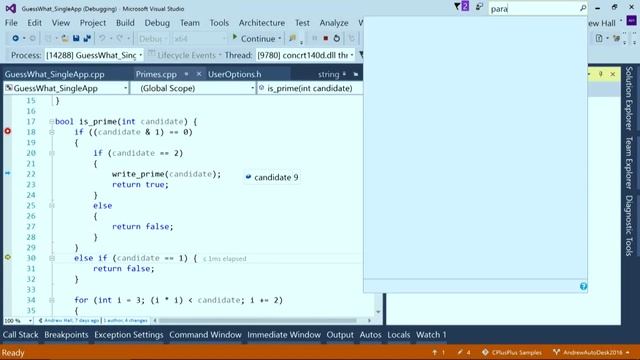This screenshot has height=360, width=640.
Task: Open the Analyze menu
Action: 334,23
